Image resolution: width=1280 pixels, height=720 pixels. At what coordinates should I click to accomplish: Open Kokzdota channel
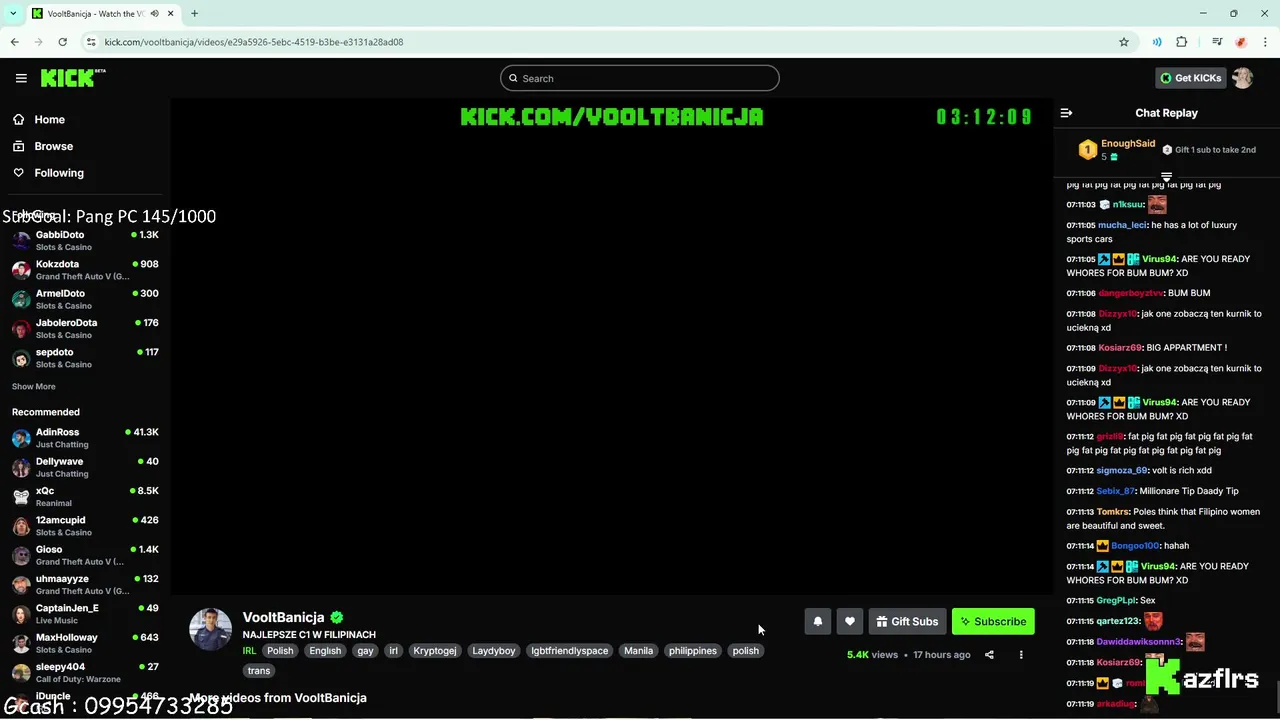click(x=85, y=270)
